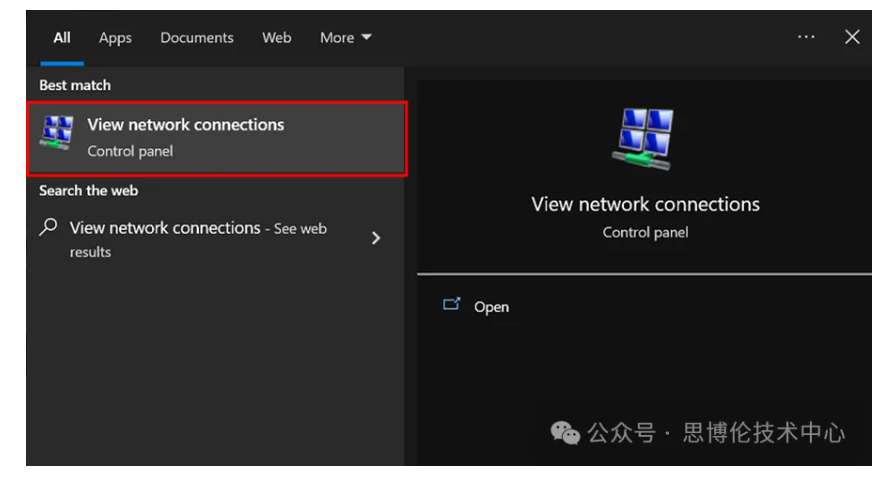Select the Documents tab

pyautogui.click(x=196, y=37)
